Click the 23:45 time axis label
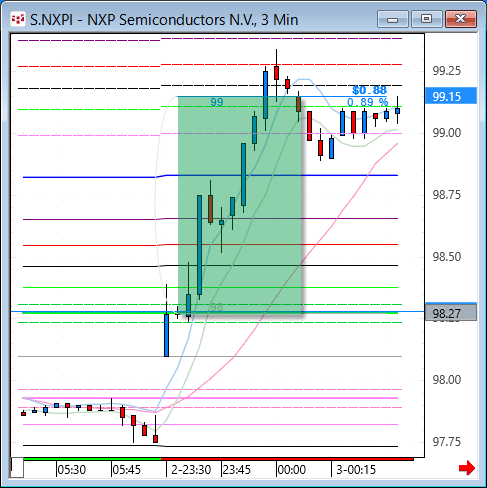 click(237, 470)
